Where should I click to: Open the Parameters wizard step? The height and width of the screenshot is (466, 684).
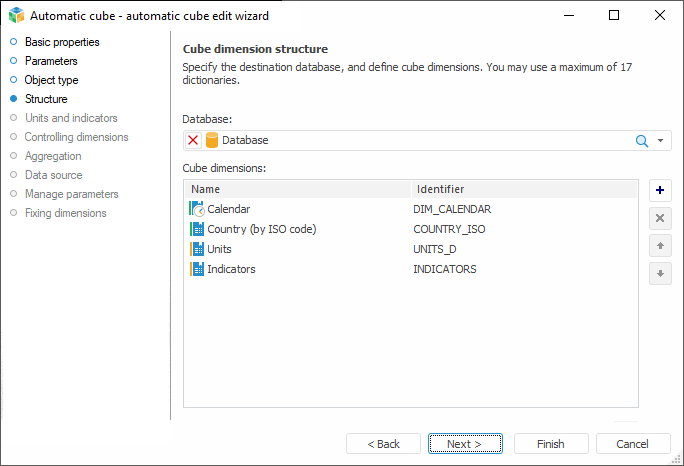(x=51, y=61)
